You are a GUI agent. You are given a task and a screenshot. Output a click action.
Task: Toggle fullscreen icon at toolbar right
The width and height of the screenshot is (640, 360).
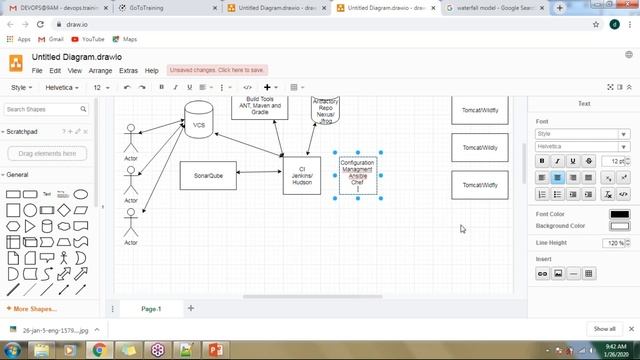click(x=610, y=87)
